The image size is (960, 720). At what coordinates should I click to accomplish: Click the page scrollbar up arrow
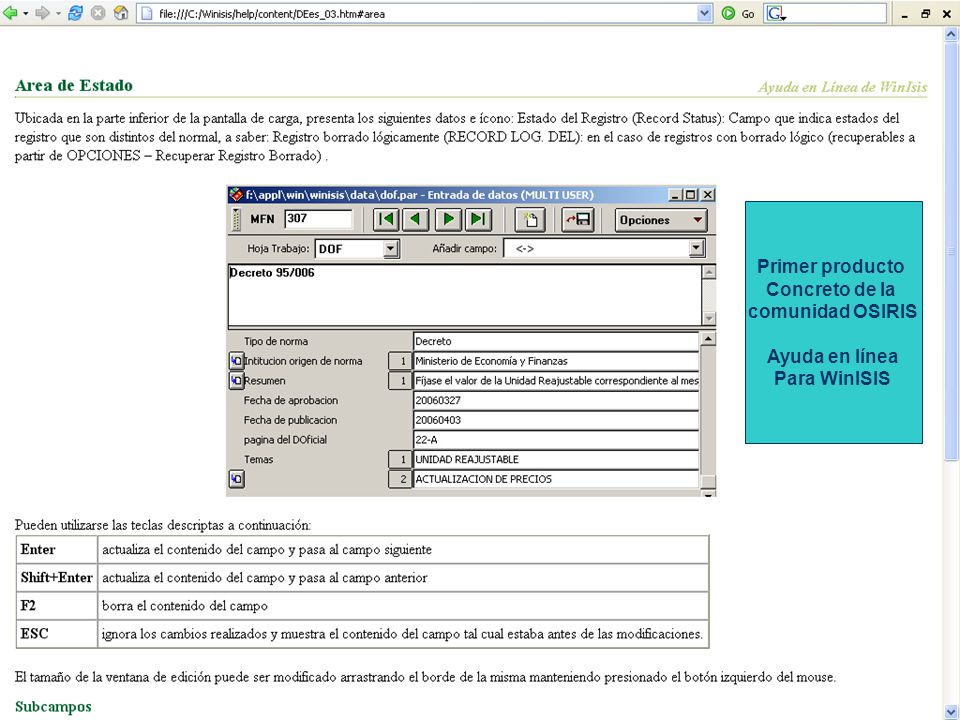pos(951,34)
